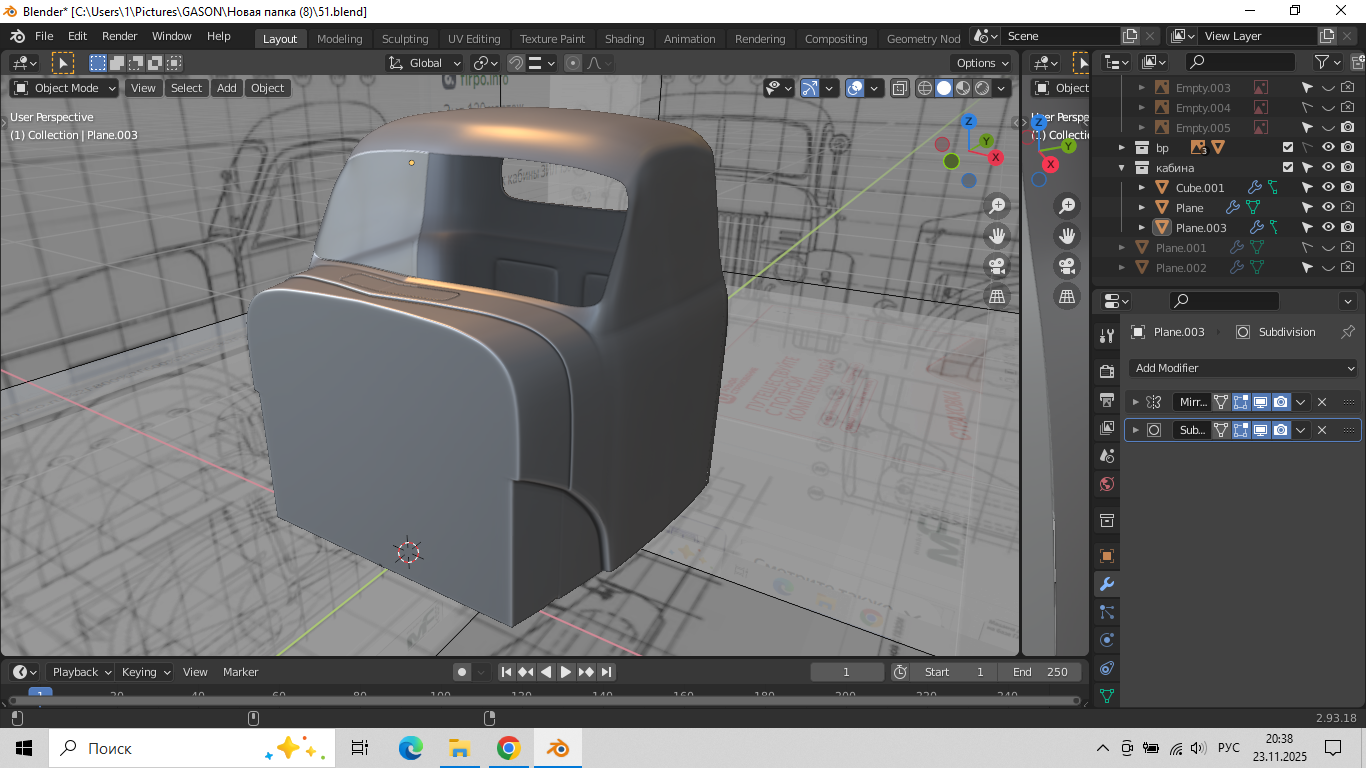The height and width of the screenshot is (768, 1366).
Task: Toggle X-Ray view in the viewport header
Action: [x=900, y=88]
